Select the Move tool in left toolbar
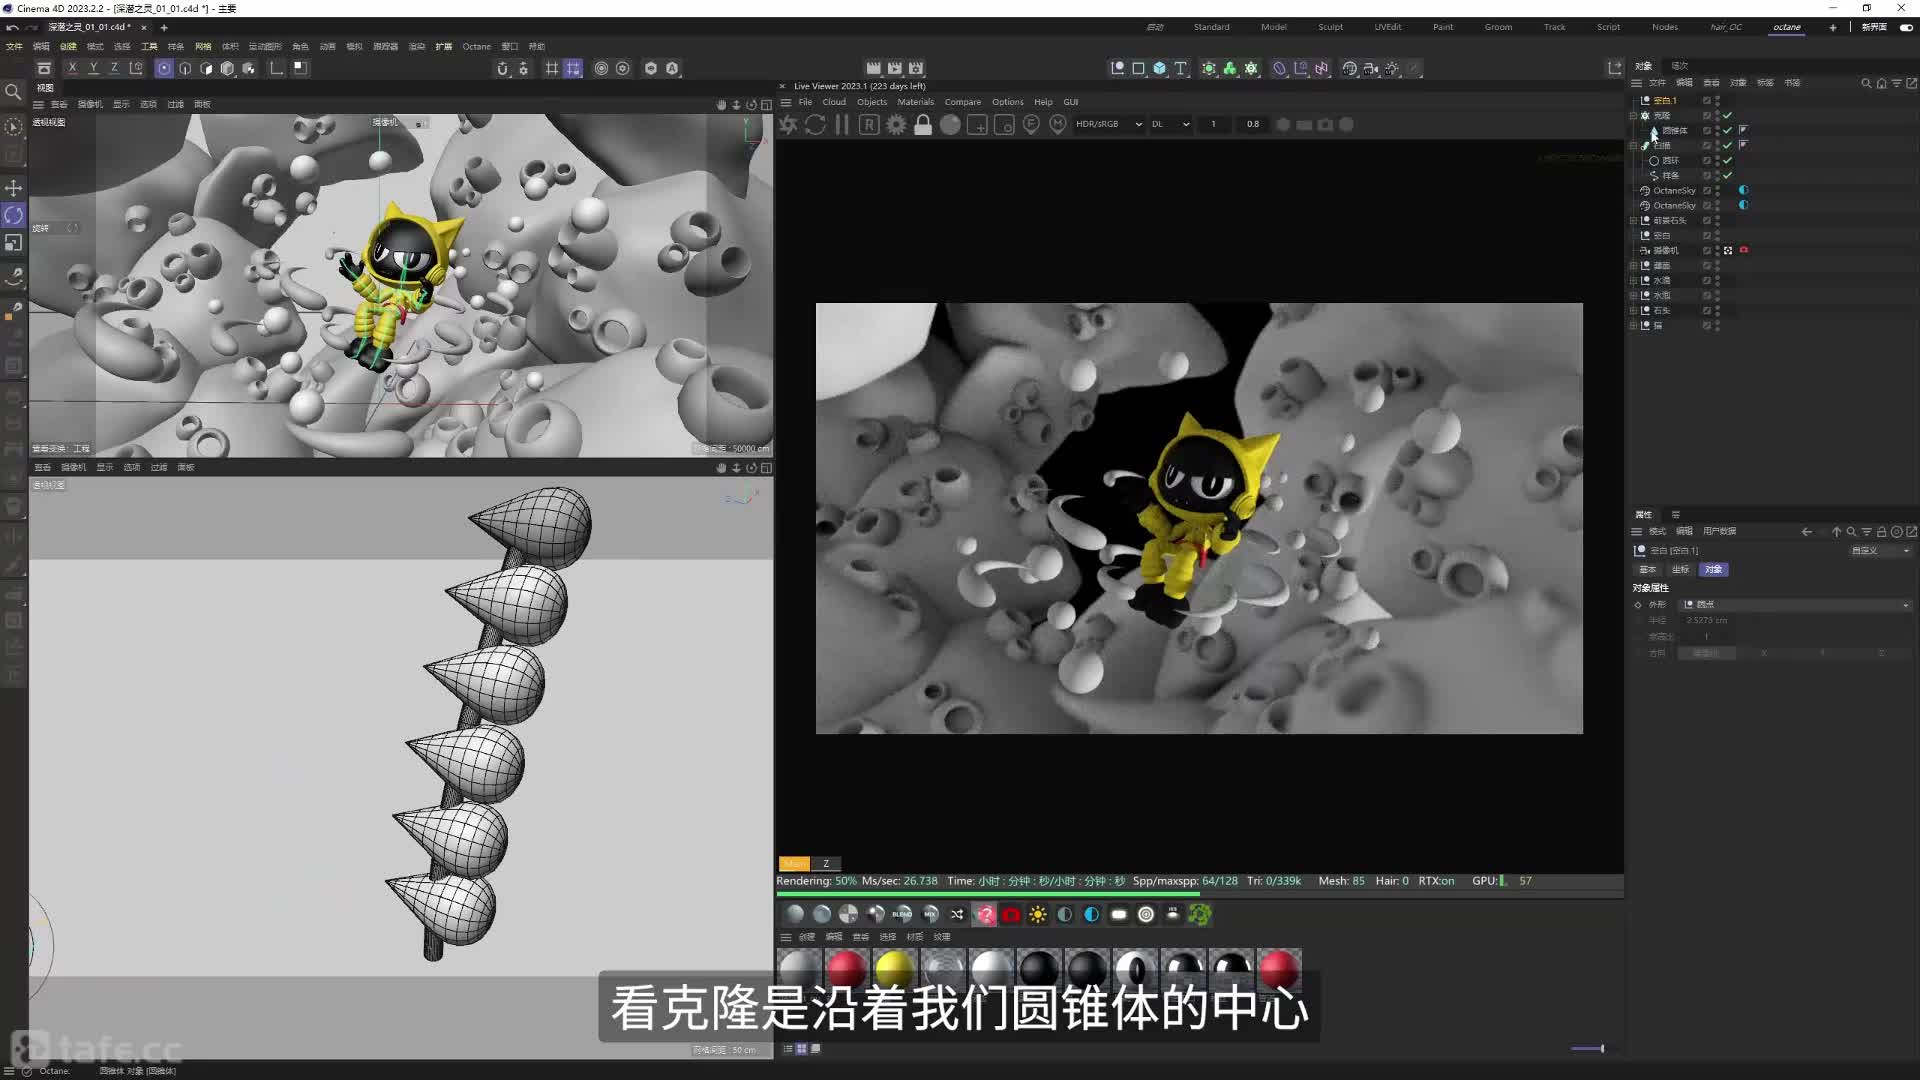Viewport: 1920px width, 1080px height. tap(13, 188)
